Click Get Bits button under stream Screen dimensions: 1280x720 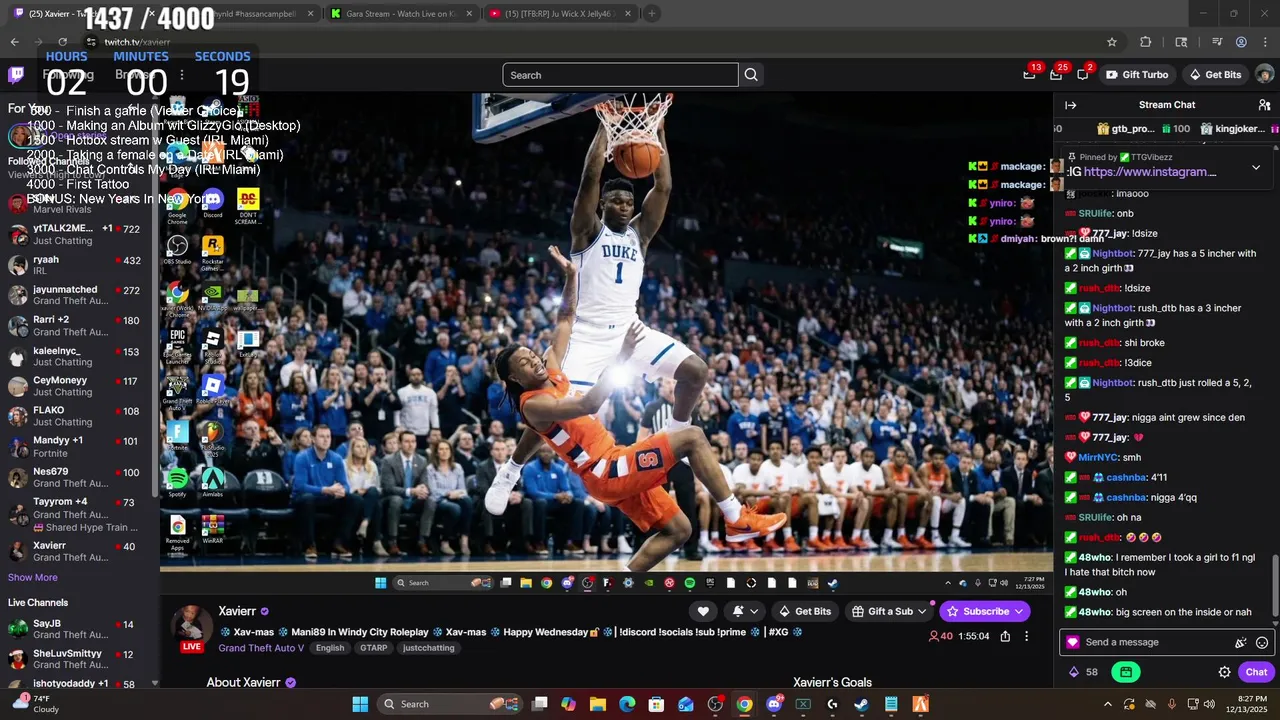(805, 611)
